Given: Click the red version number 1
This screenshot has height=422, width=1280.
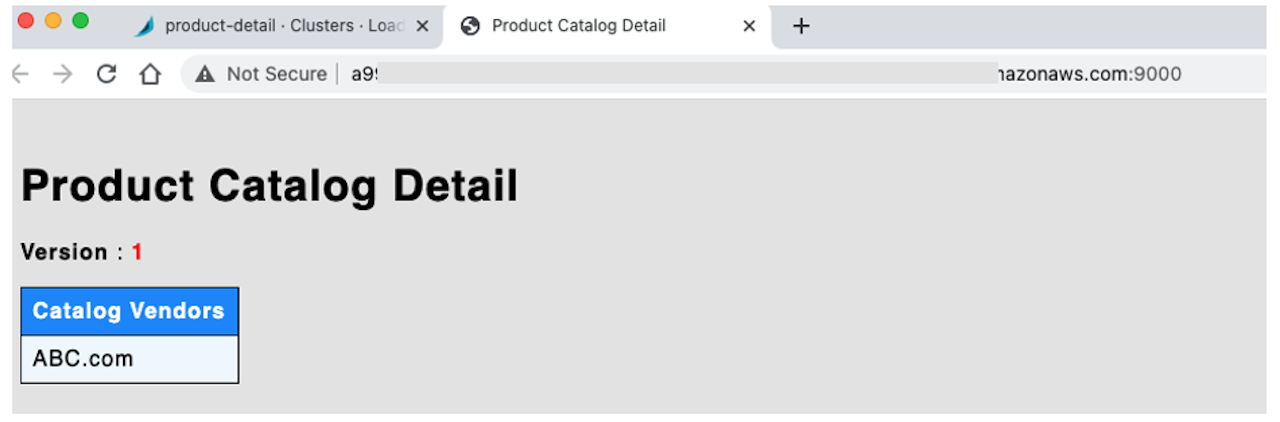Looking at the screenshot, I should pos(137,252).
